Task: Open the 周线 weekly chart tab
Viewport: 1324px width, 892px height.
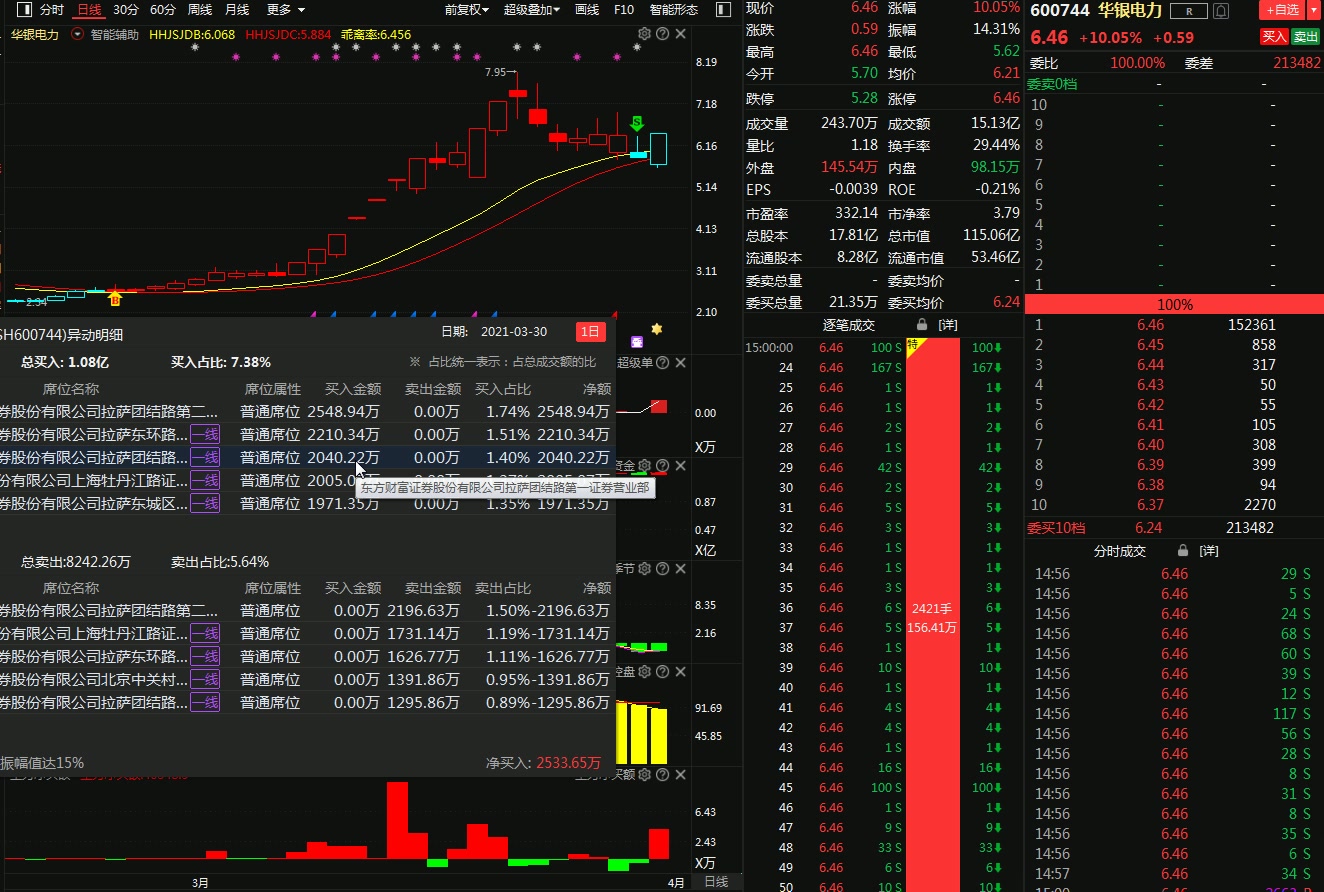Action: pos(200,10)
